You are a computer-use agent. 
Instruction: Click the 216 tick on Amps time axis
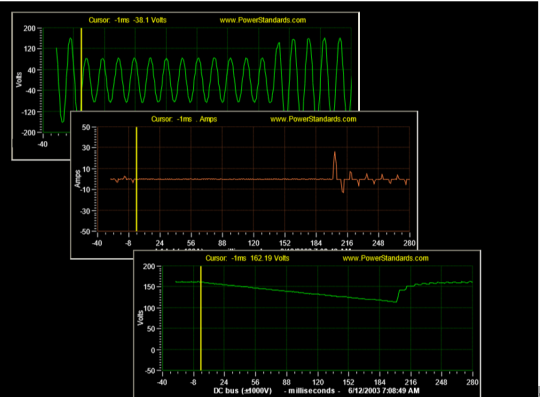point(347,243)
